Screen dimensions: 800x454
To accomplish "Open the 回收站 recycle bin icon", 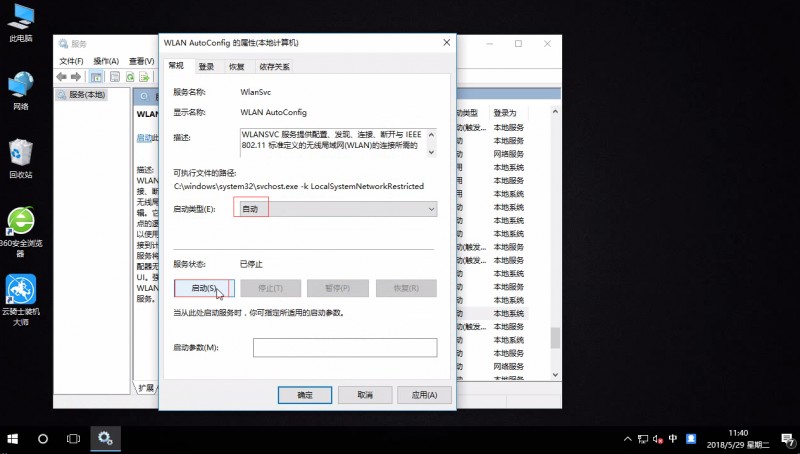I will pyautogui.click(x=21, y=159).
